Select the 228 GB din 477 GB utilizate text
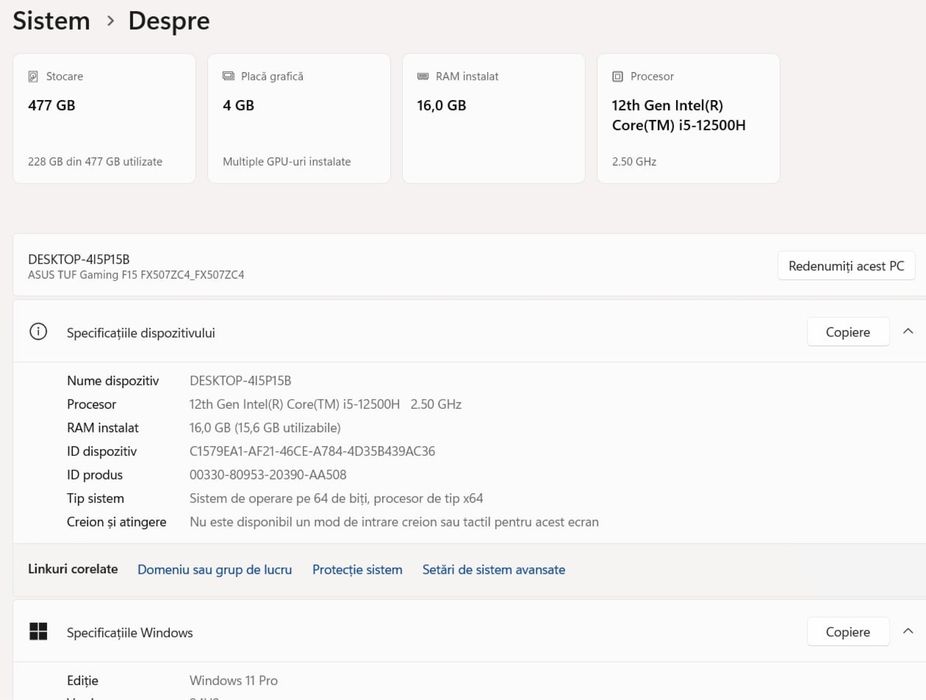 tap(95, 161)
